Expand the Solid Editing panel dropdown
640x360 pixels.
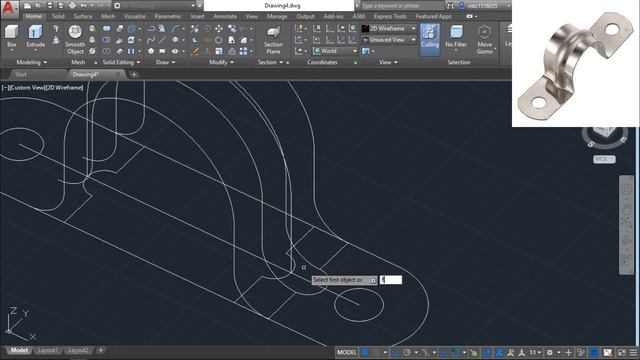click(121, 62)
